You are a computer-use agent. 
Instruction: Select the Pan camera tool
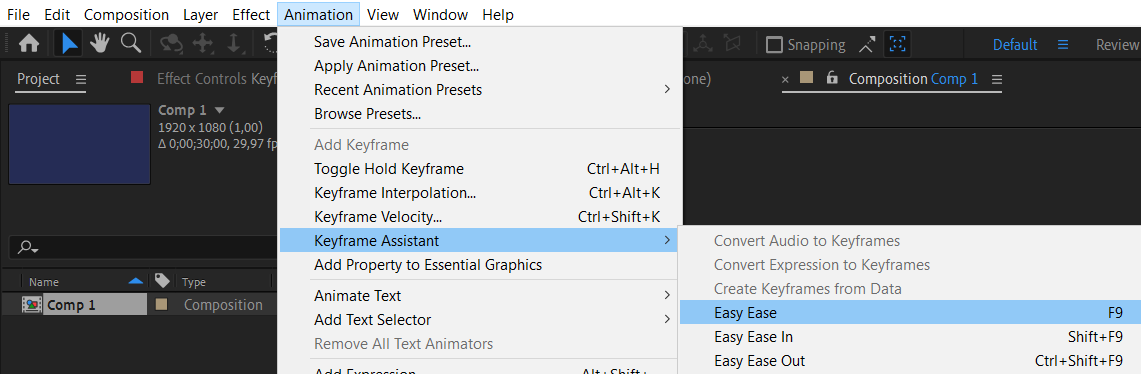pyautogui.click(x=202, y=44)
